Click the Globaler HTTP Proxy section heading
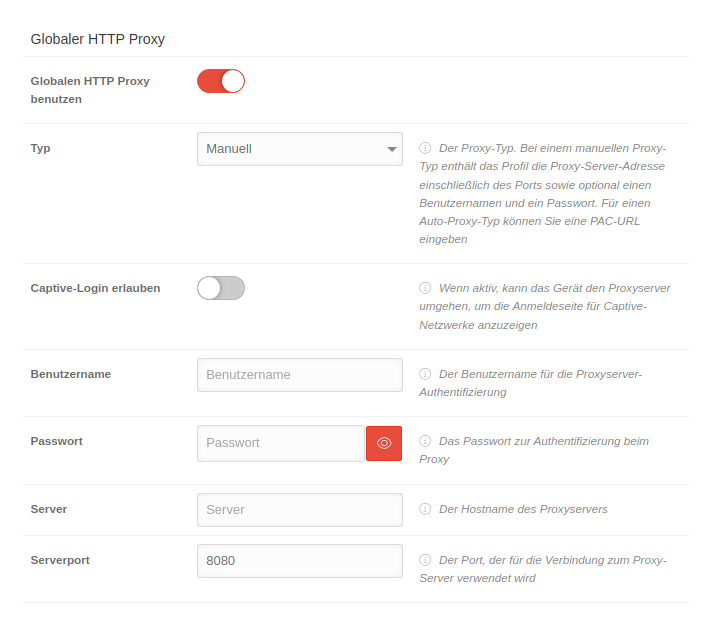This screenshot has width=712, height=634. click(98, 40)
